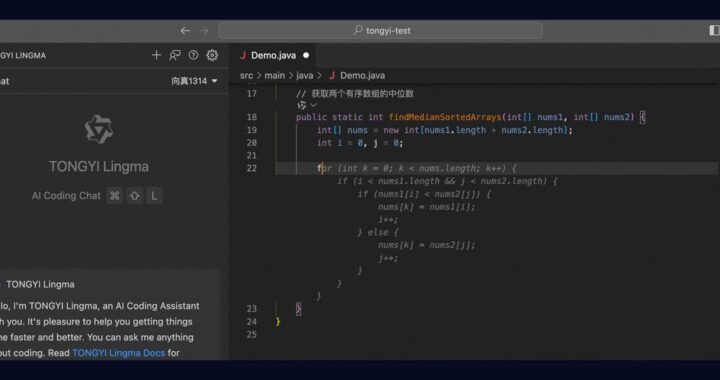Open Lingma settings gear icon
Image resolution: width=720 pixels, height=380 pixels.
click(x=212, y=55)
